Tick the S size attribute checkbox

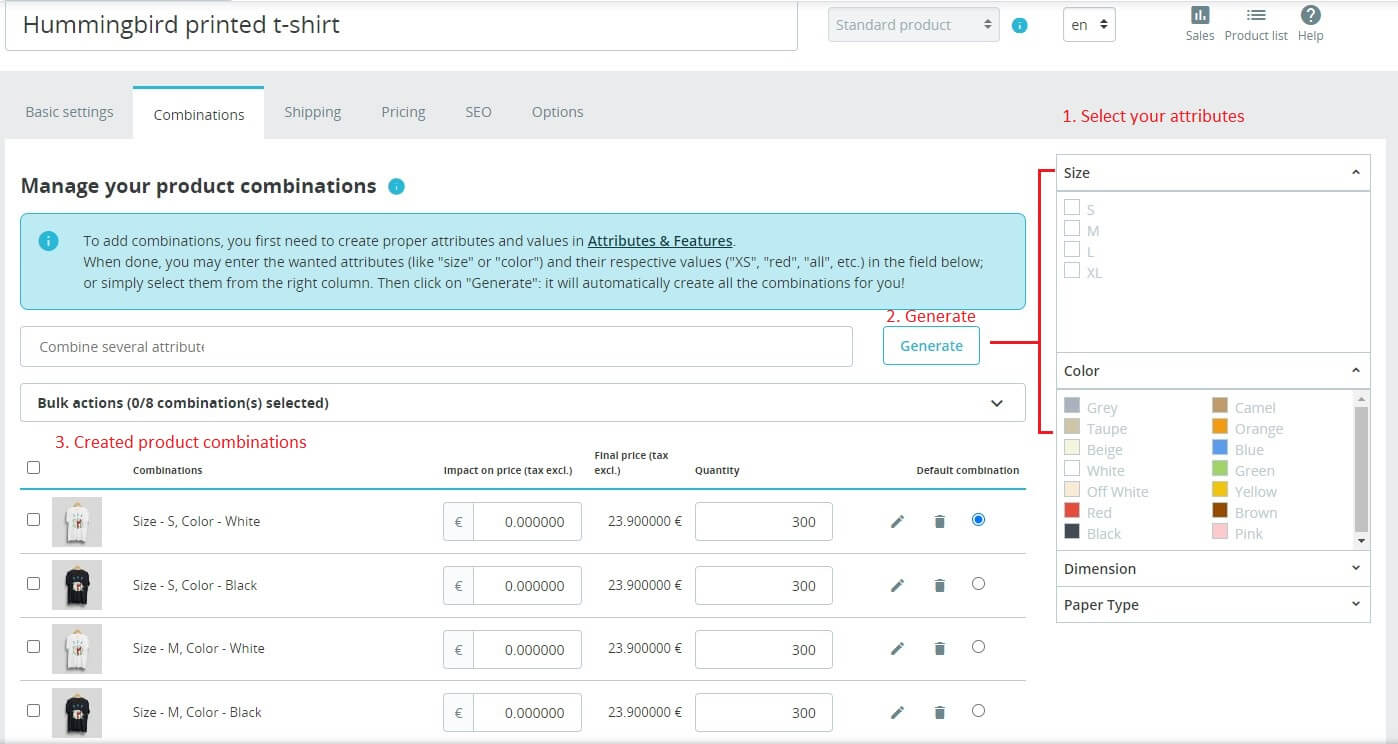point(1072,207)
